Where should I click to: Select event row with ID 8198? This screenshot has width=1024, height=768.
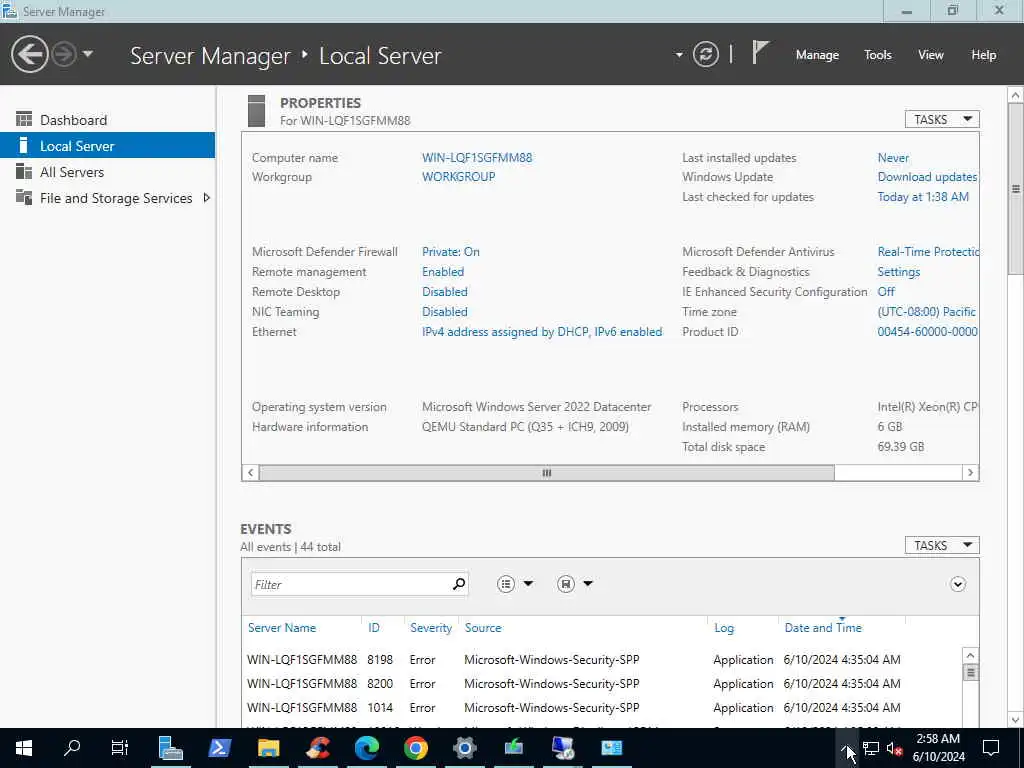click(x=602, y=660)
